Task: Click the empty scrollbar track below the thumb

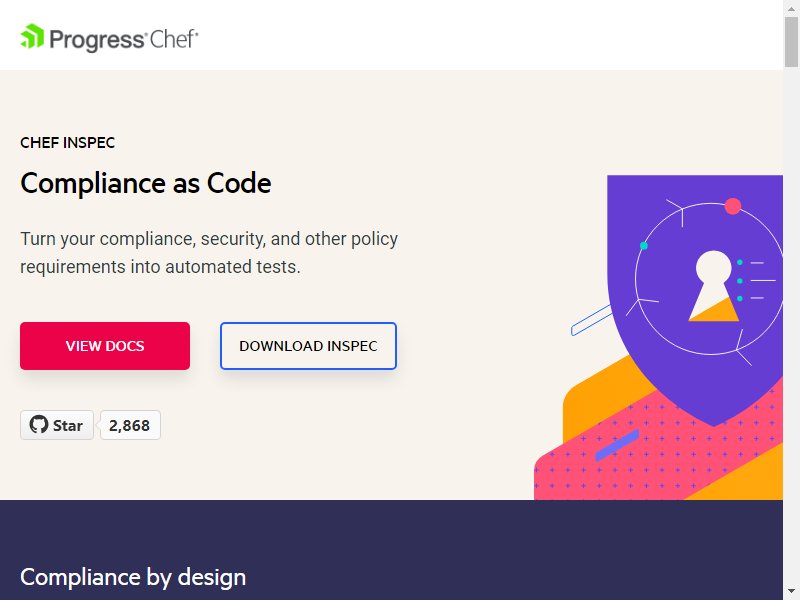Action: (x=791, y=327)
